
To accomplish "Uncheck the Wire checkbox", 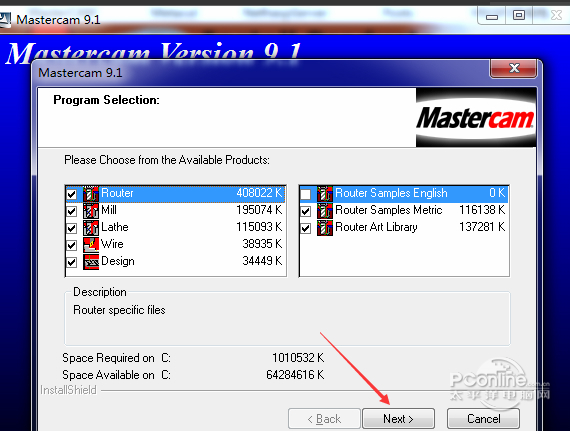I will (72, 245).
